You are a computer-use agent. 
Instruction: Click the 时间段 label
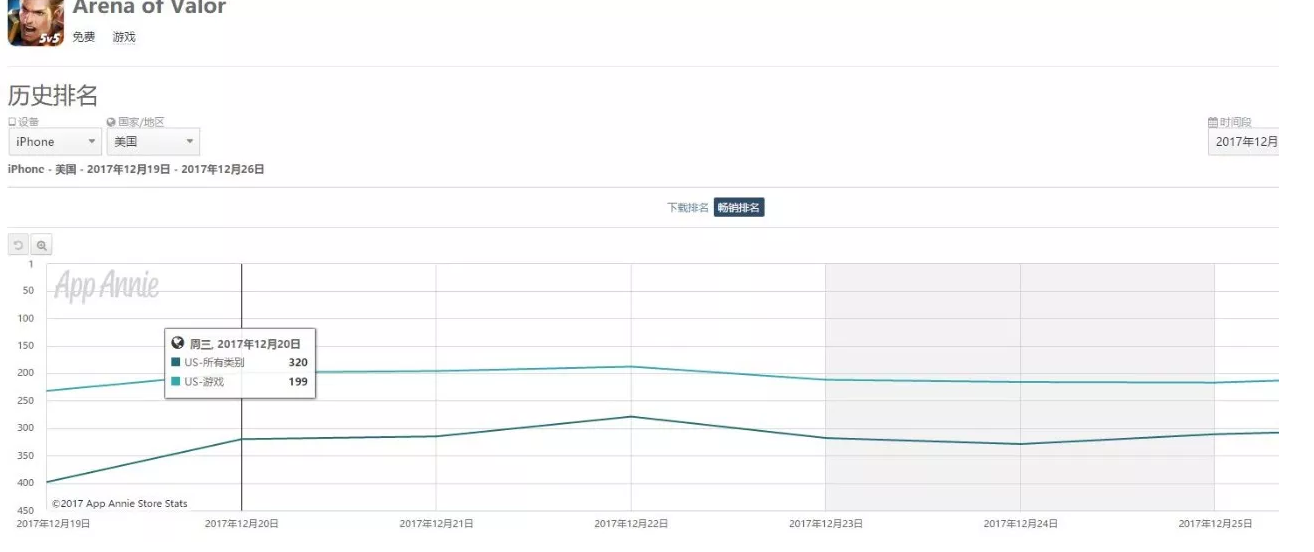[1234, 122]
